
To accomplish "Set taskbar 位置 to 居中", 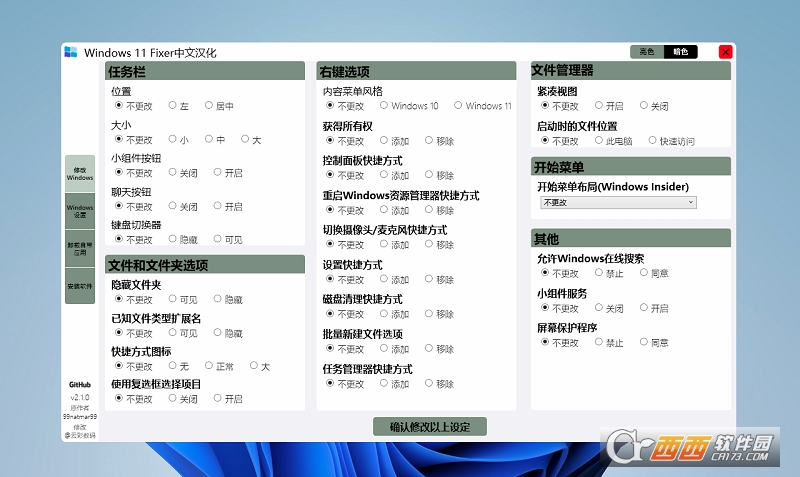I will click(x=209, y=105).
